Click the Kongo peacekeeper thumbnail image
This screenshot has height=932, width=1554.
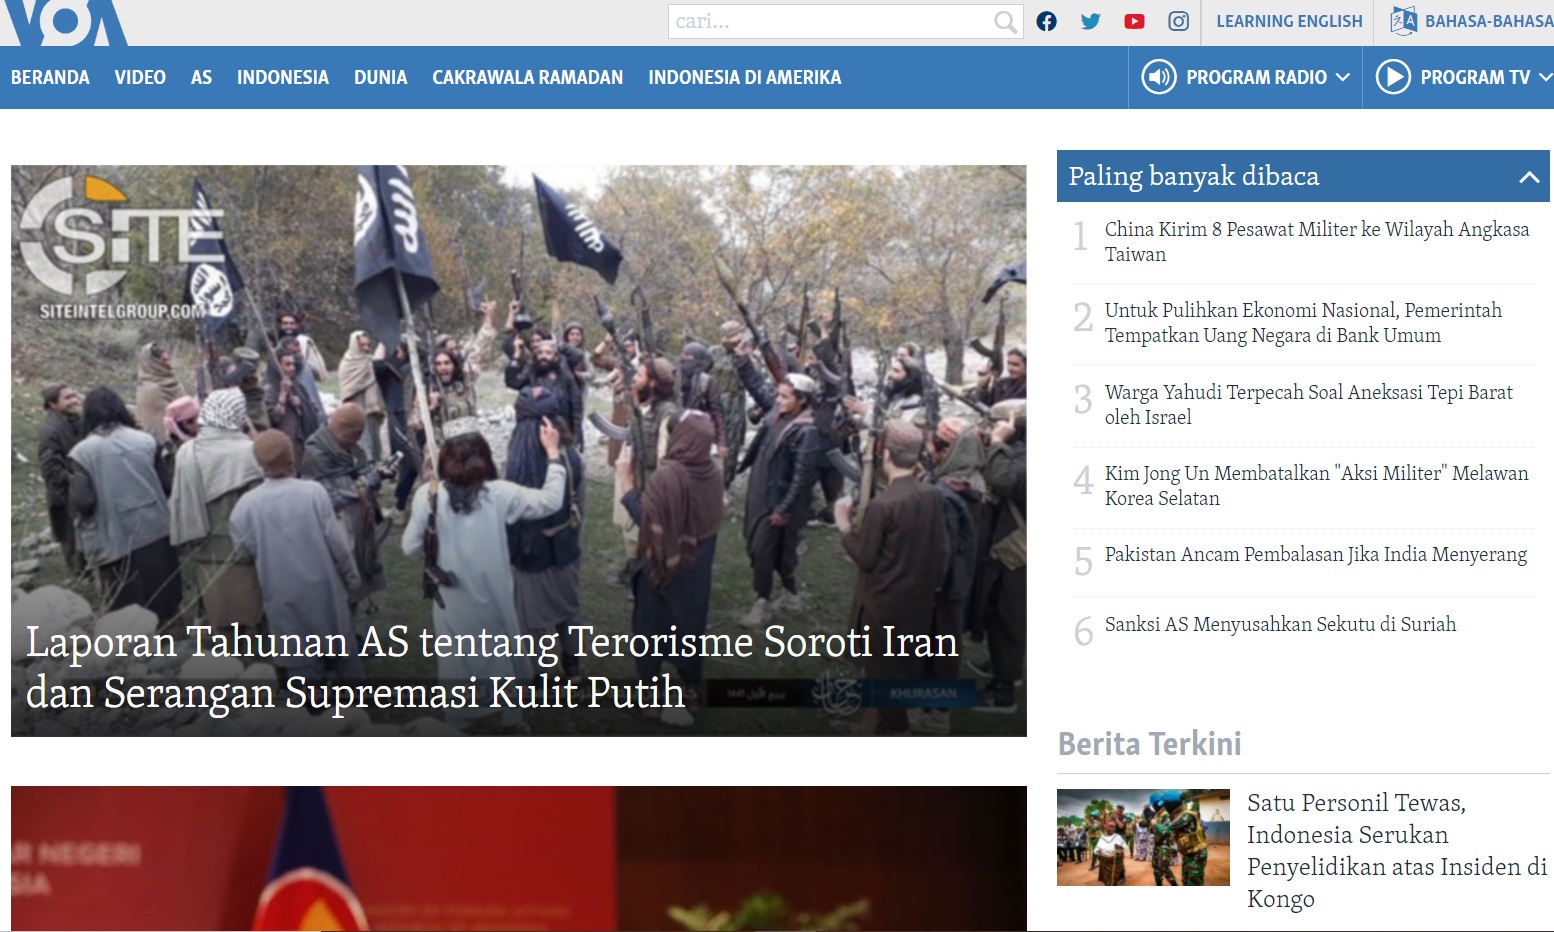[x=1143, y=837]
